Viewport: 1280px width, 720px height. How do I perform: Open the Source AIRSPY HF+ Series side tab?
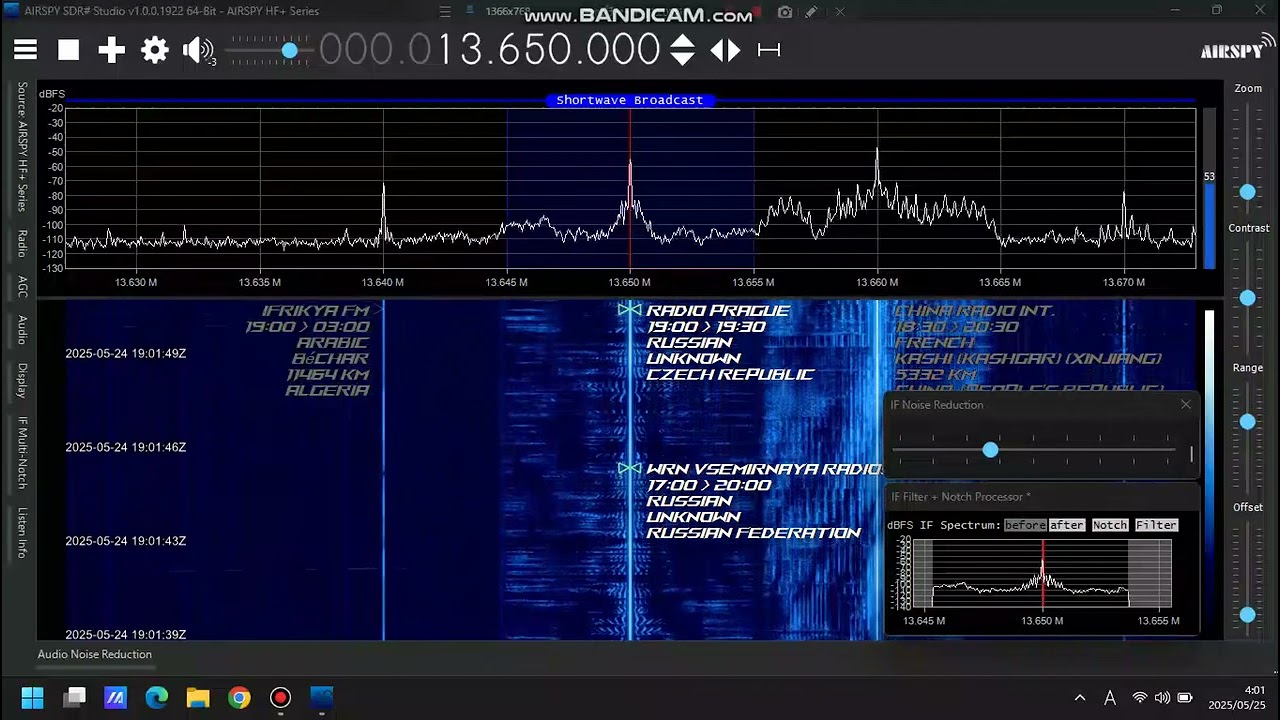(22, 147)
